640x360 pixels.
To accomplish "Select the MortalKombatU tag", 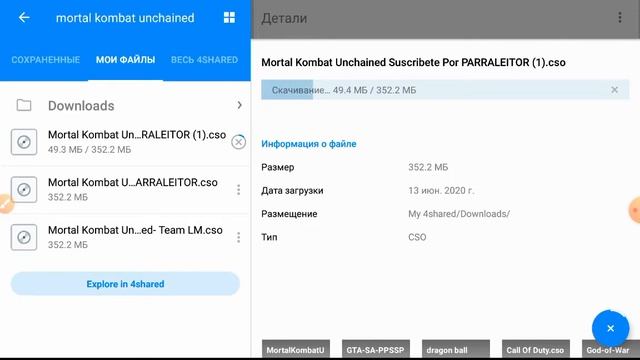I will (x=296, y=350).
